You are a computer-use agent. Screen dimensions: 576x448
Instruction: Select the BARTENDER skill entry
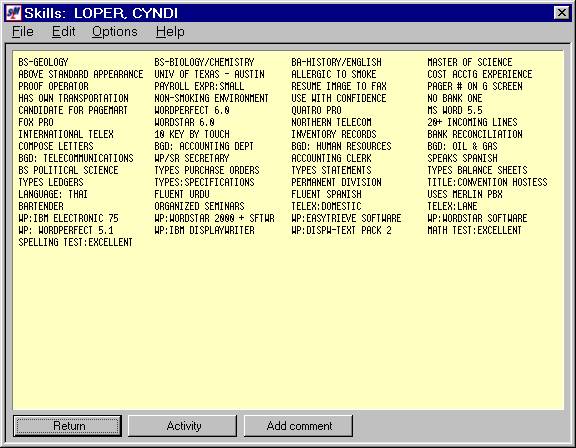coord(41,206)
